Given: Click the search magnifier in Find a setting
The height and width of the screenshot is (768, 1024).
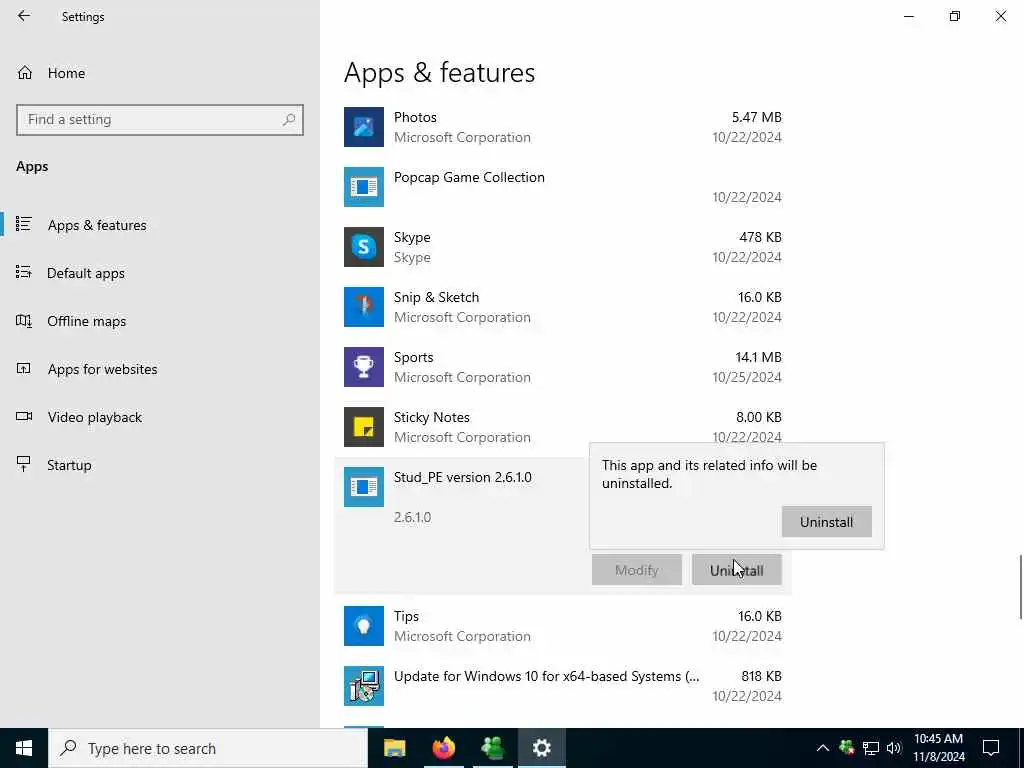Looking at the screenshot, I should [x=289, y=120].
